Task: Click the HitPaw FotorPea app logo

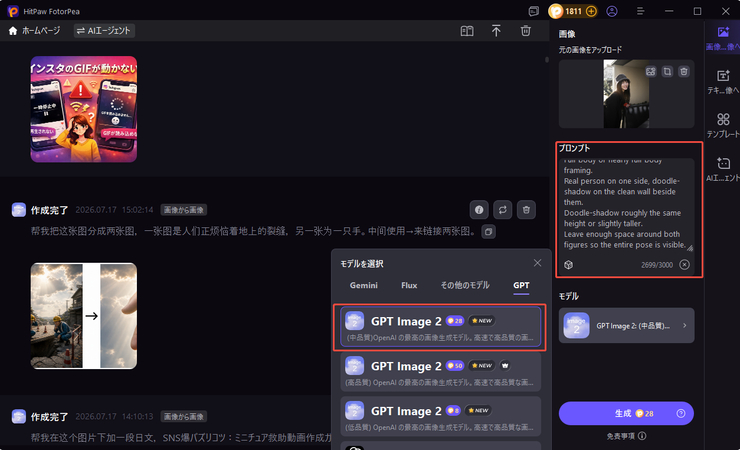Action: point(13,11)
